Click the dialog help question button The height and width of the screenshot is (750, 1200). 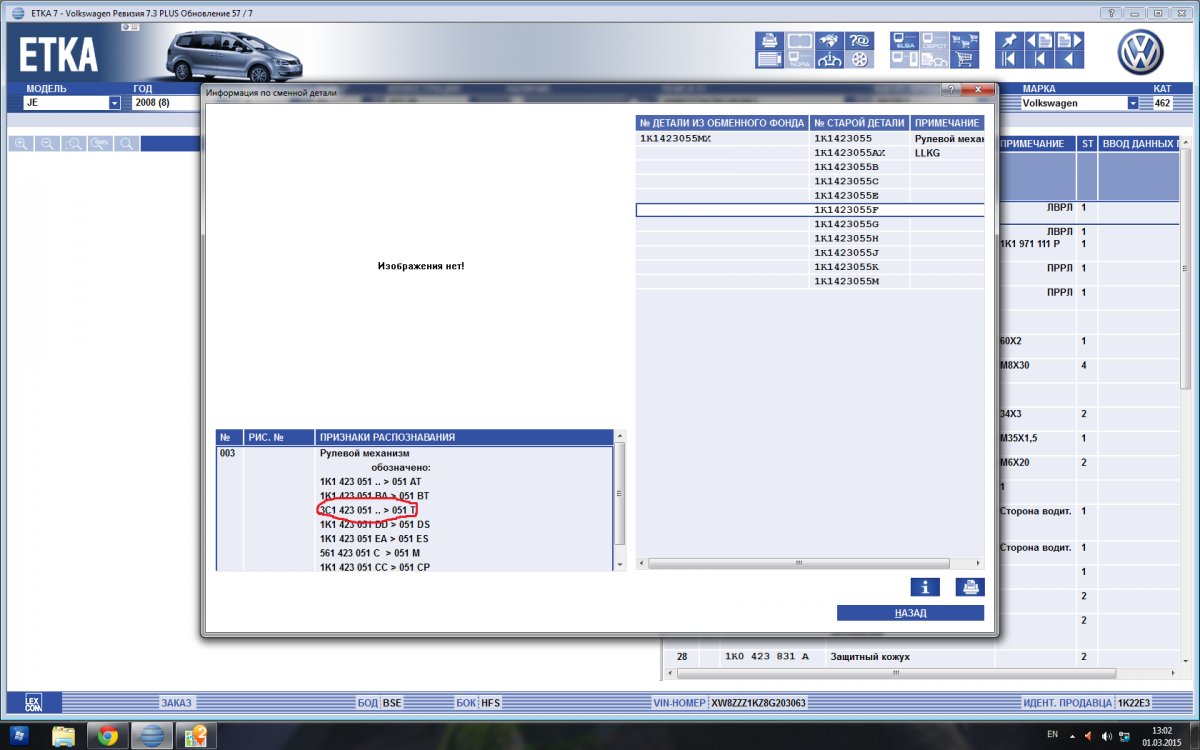point(952,90)
